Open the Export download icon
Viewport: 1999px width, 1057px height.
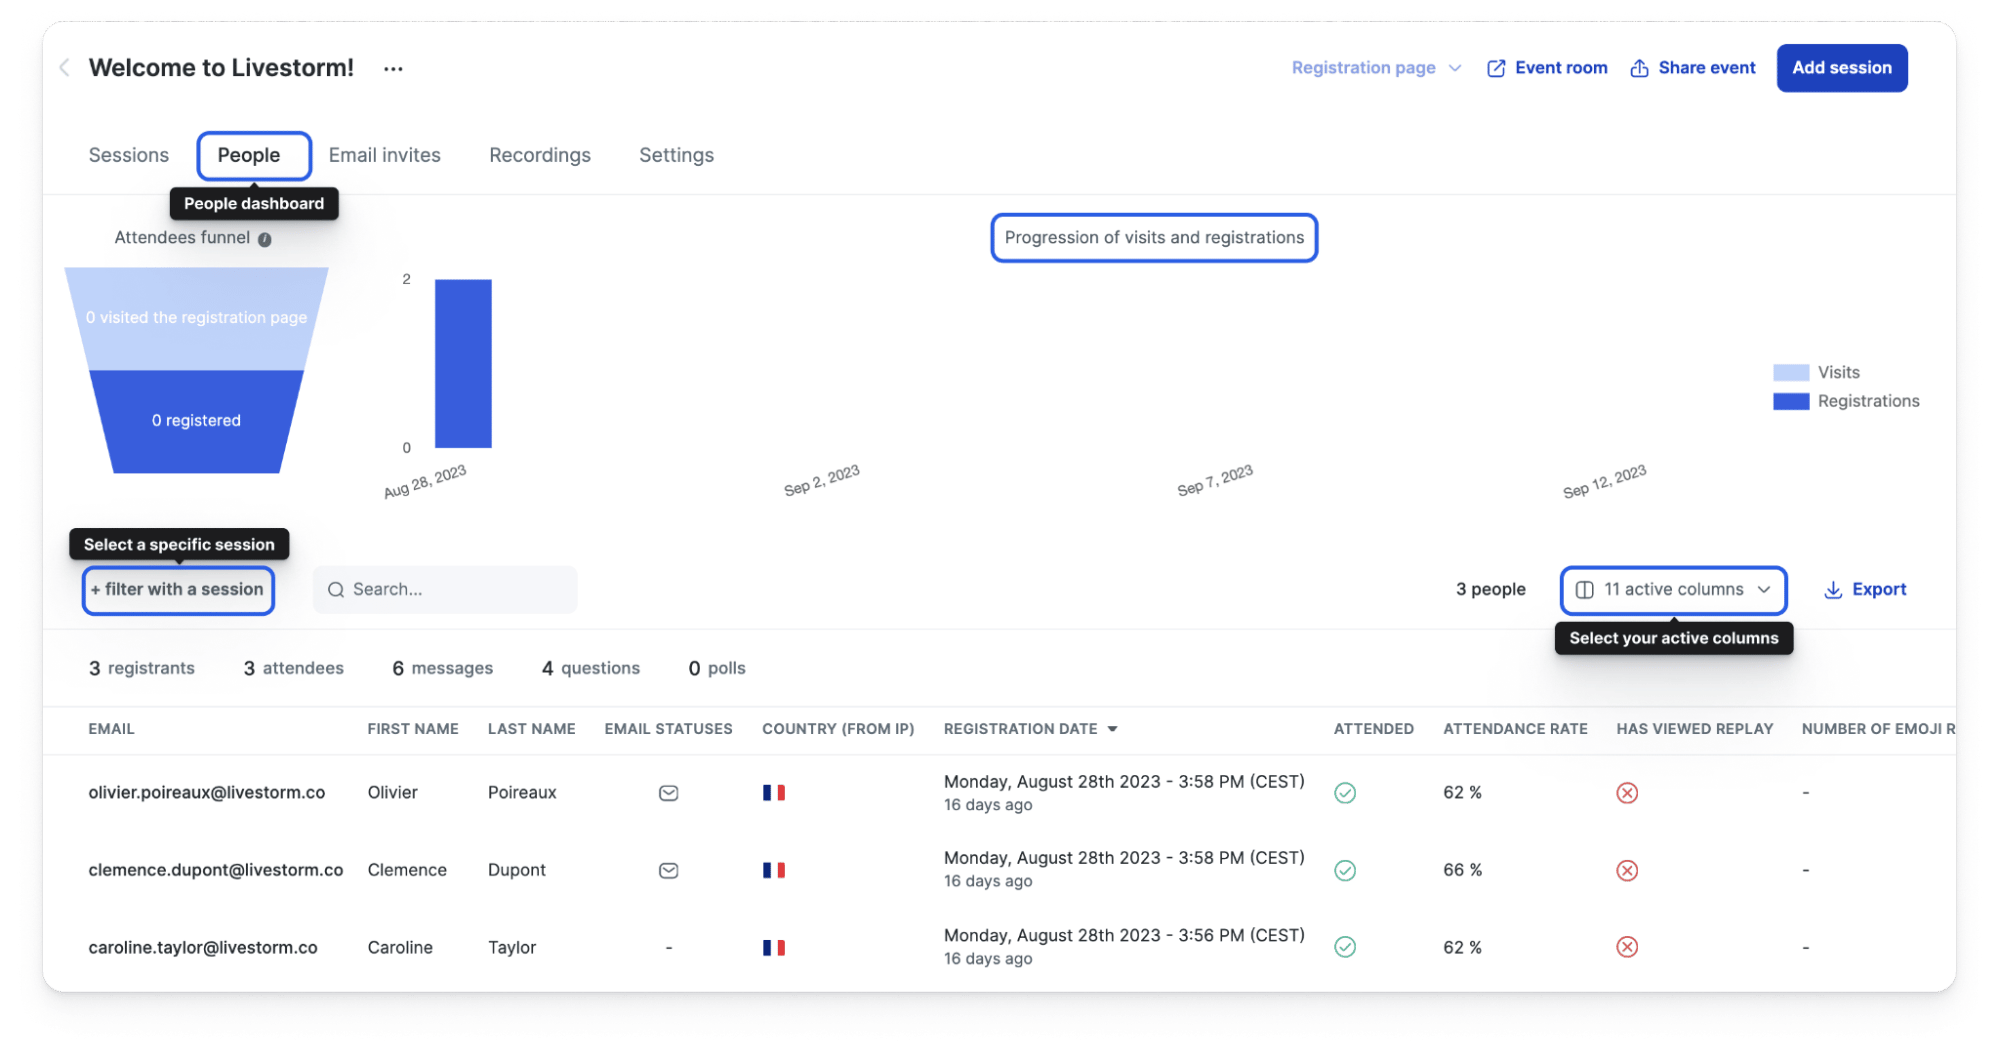(x=1833, y=590)
